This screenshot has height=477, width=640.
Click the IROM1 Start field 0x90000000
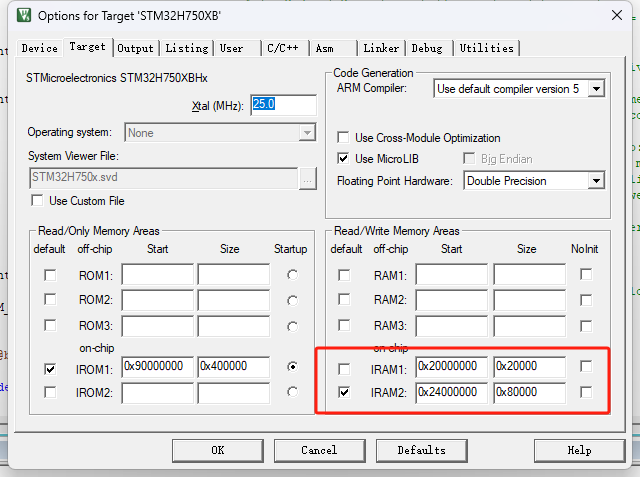coord(158,367)
